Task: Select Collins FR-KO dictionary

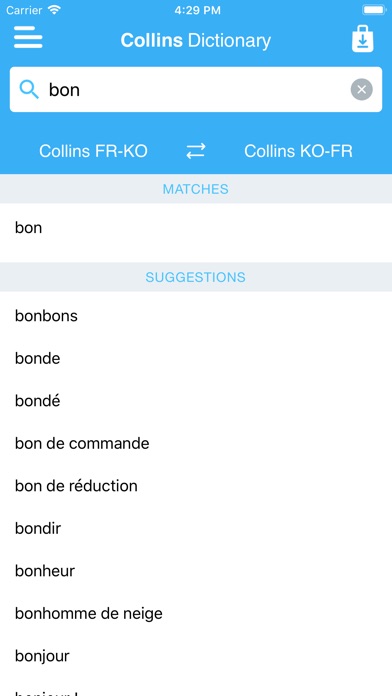Action: pos(93,151)
